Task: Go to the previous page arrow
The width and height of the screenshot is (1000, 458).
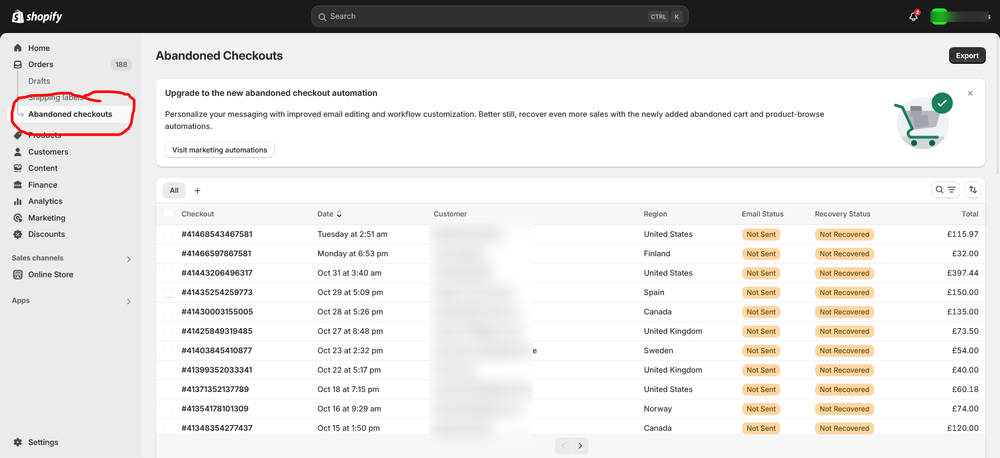Action: 563,446
